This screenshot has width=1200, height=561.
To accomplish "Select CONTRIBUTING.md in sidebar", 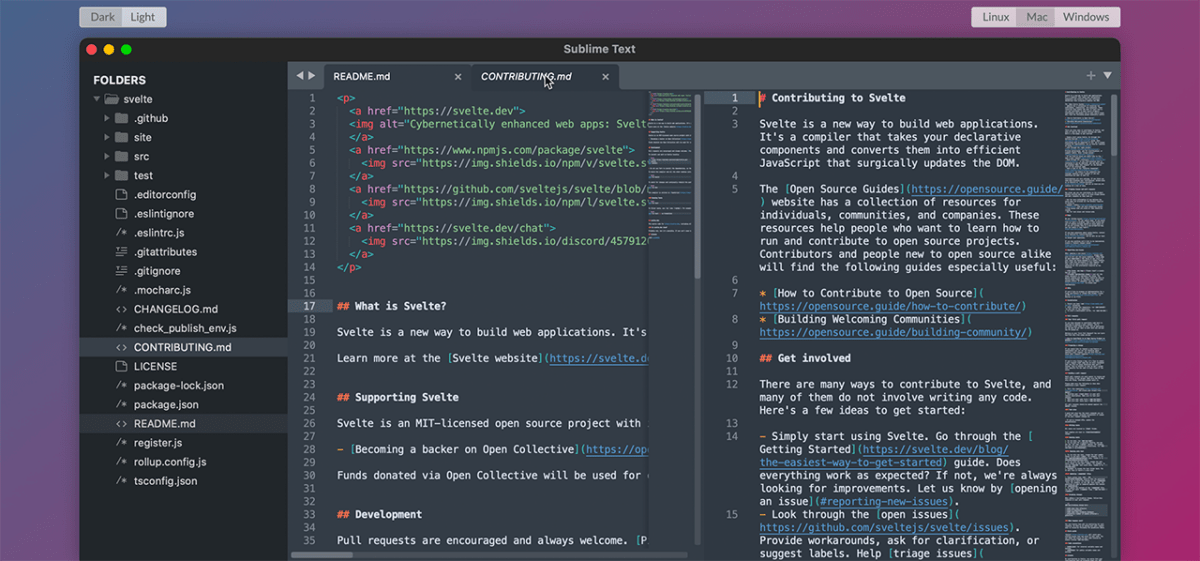I will coord(183,347).
